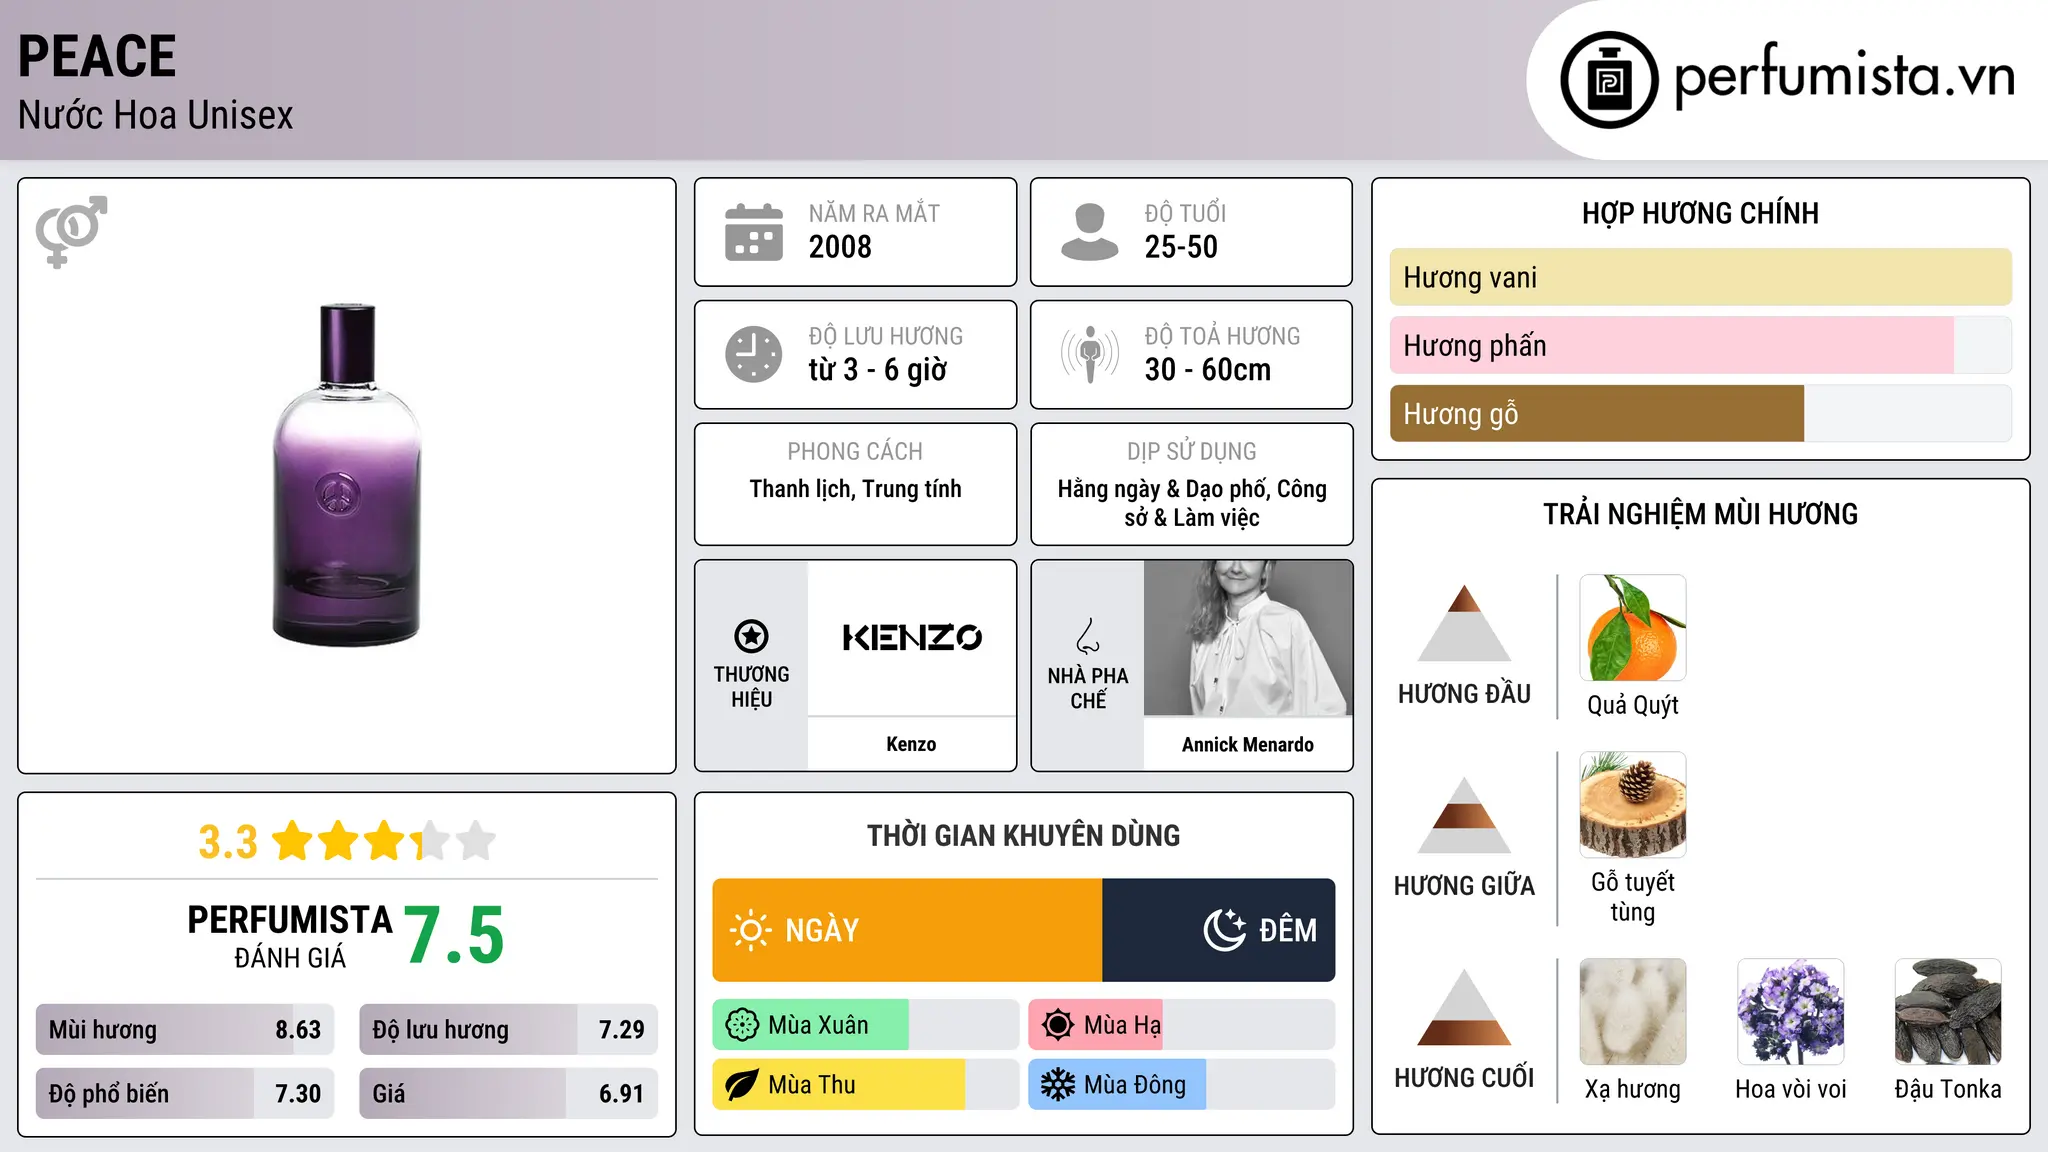Screen dimensions: 2048x1152
Task: Click the Kenzo brand name label
Action: [x=911, y=744]
